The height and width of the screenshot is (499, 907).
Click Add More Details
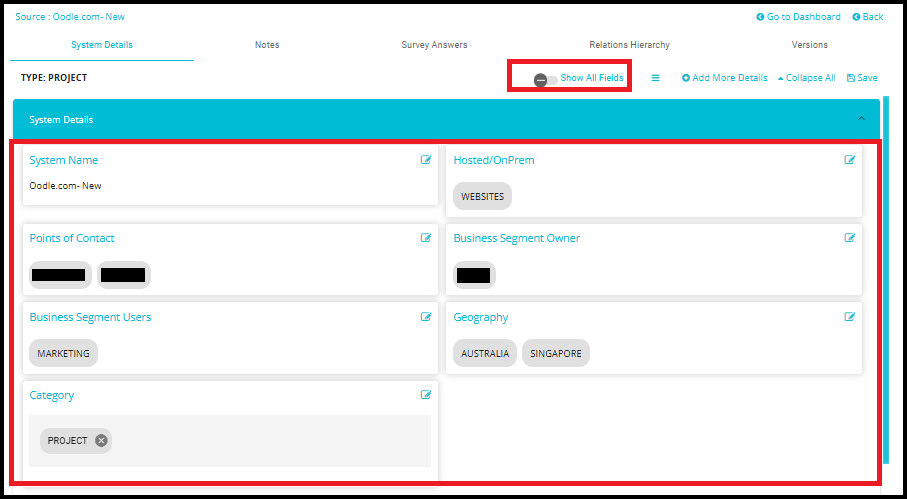(725, 78)
